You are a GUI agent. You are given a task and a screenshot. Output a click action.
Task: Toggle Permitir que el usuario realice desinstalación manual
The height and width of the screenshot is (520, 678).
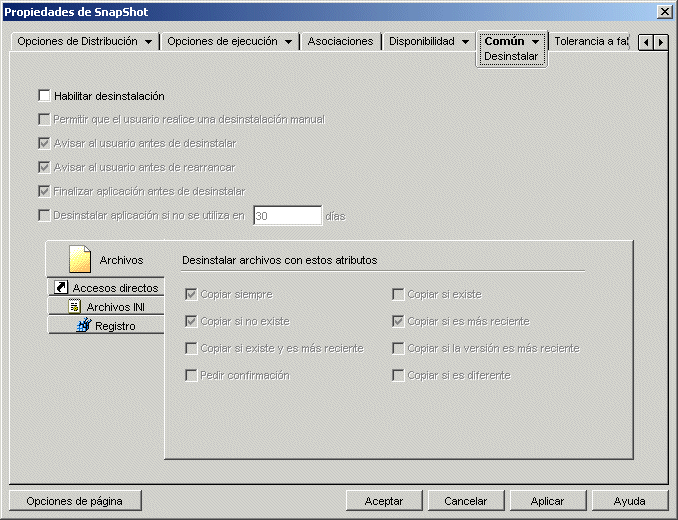pos(44,119)
